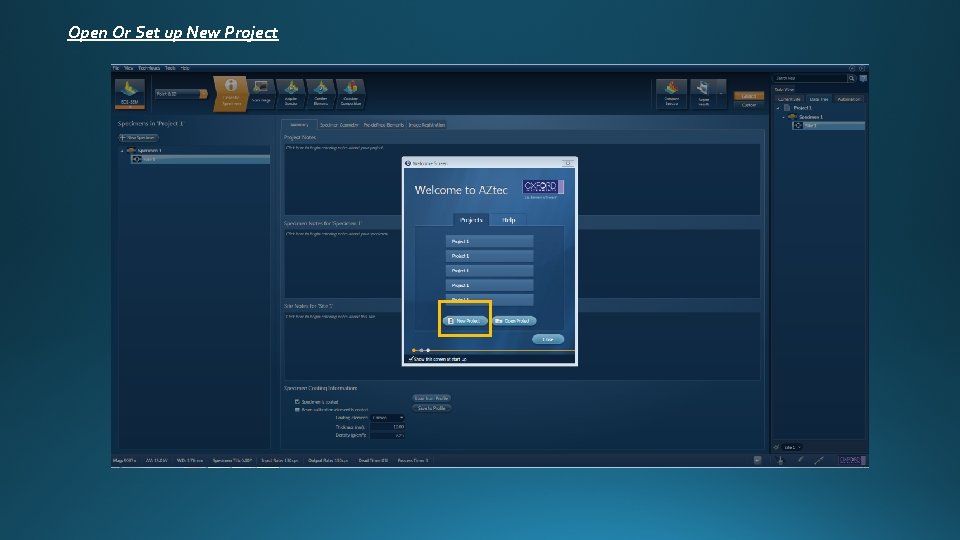Click Close button in Welcome dialog
The image size is (960, 540).
pyautogui.click(x=547, y=339)
